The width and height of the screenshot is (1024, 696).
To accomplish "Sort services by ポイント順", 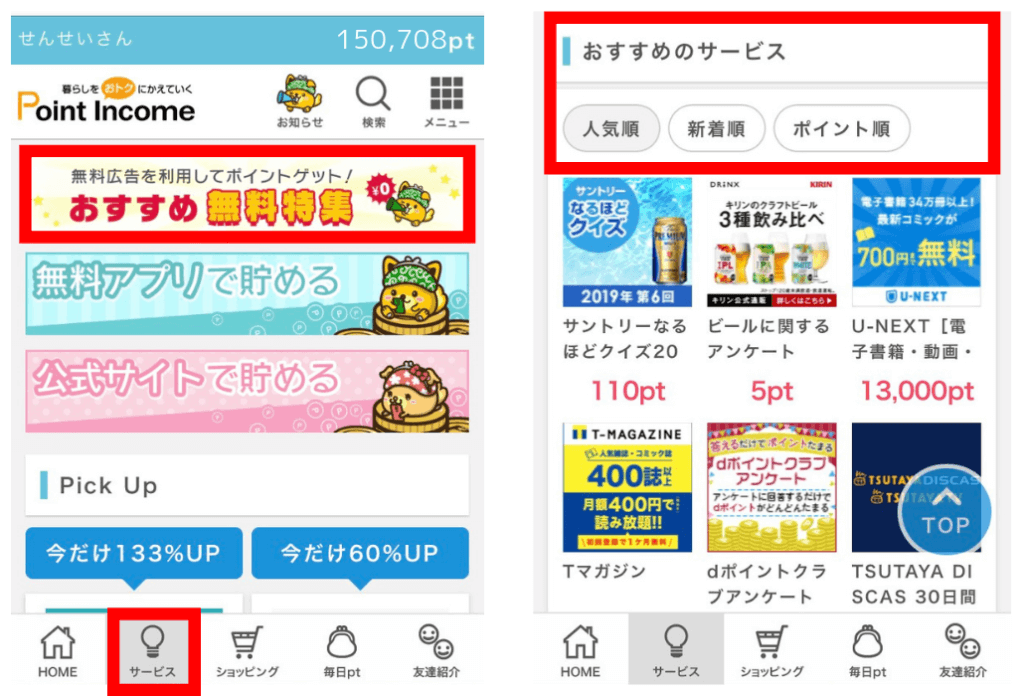I will [x=842, y=129].
